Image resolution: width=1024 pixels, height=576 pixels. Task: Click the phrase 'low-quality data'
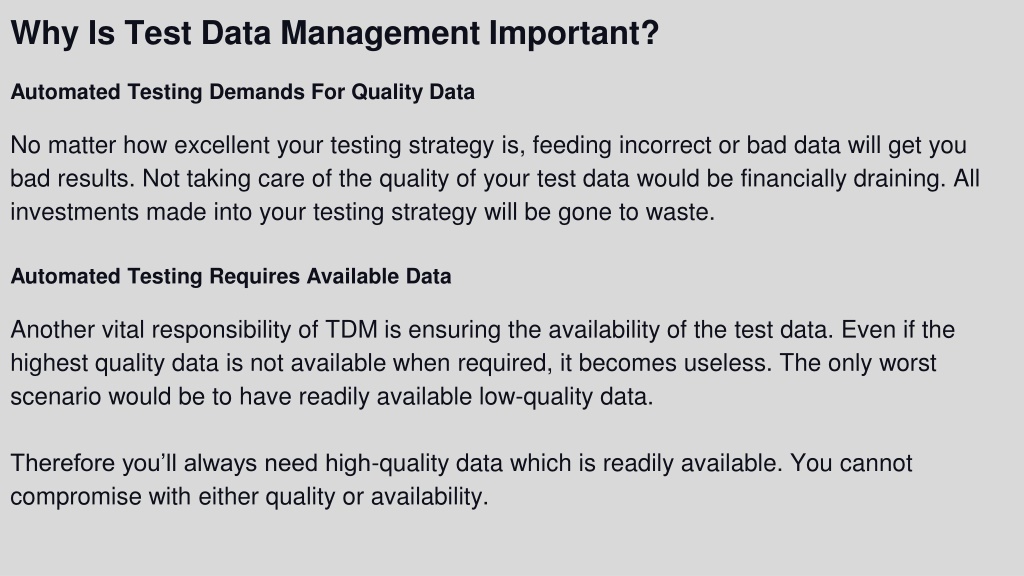(x=564, y=397)
